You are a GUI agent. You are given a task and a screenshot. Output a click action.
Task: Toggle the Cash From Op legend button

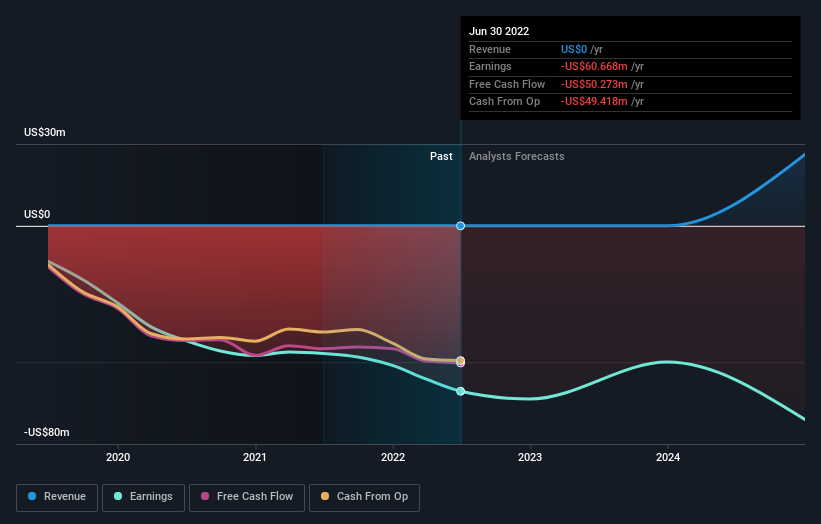coord(364,497)
